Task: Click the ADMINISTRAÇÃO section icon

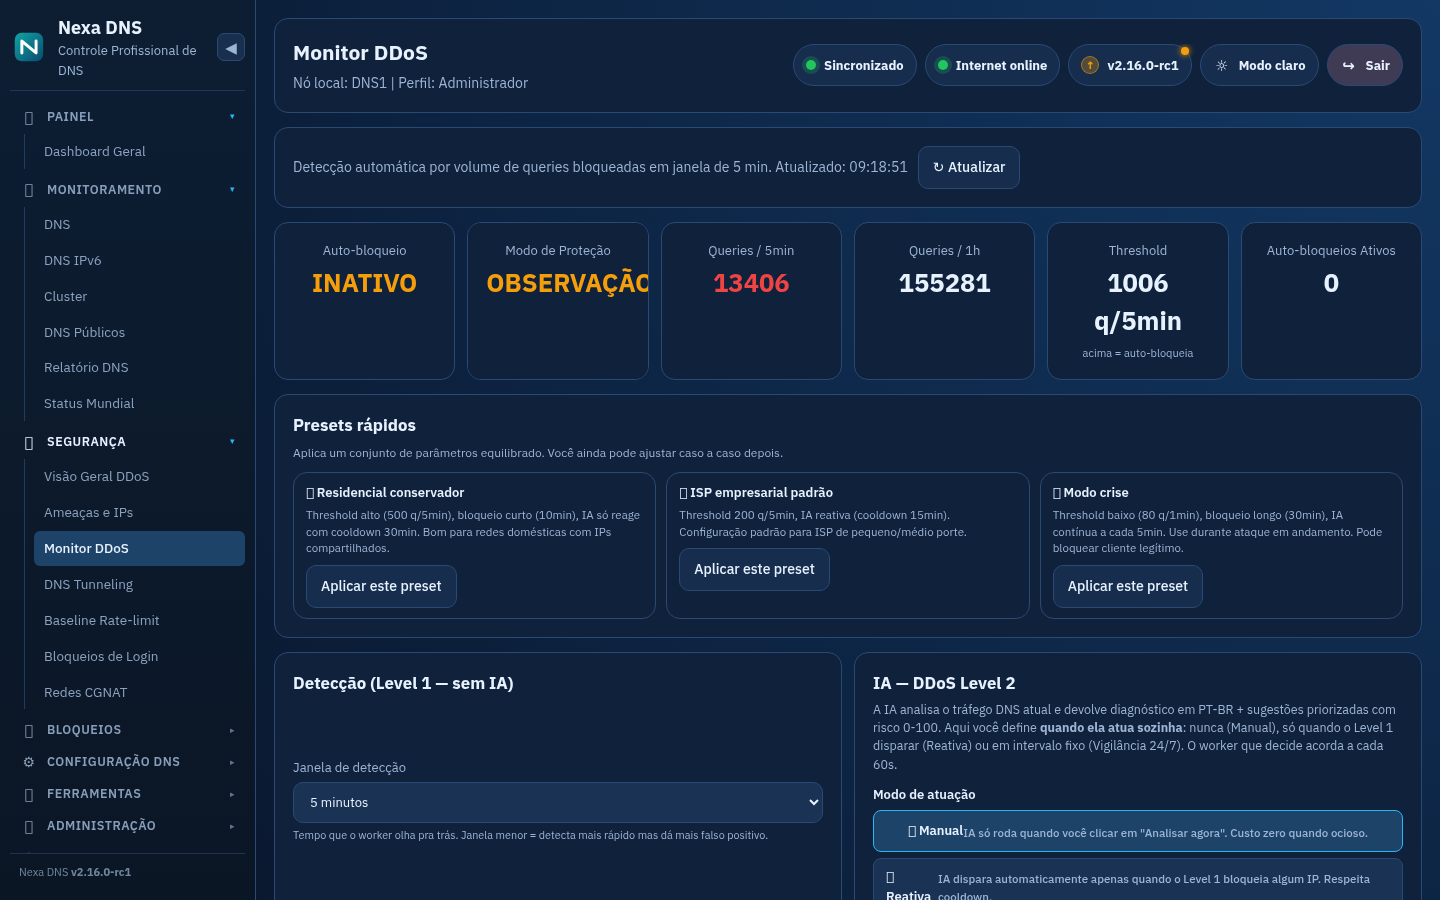Action: pyautogui.click(x=29, y=827)
